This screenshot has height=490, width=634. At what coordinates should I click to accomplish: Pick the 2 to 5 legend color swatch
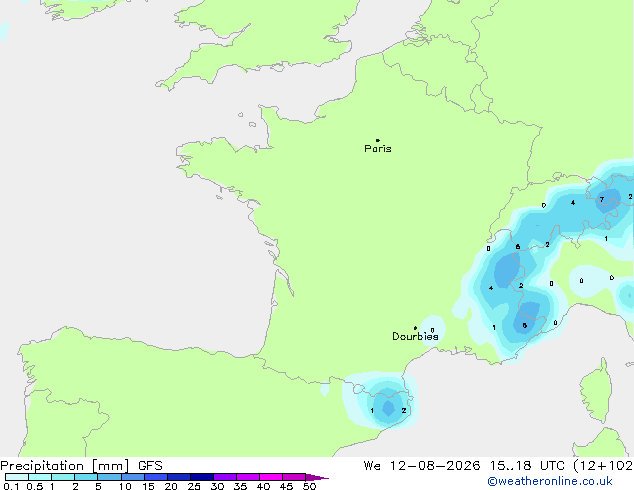[x=86, y=477]
